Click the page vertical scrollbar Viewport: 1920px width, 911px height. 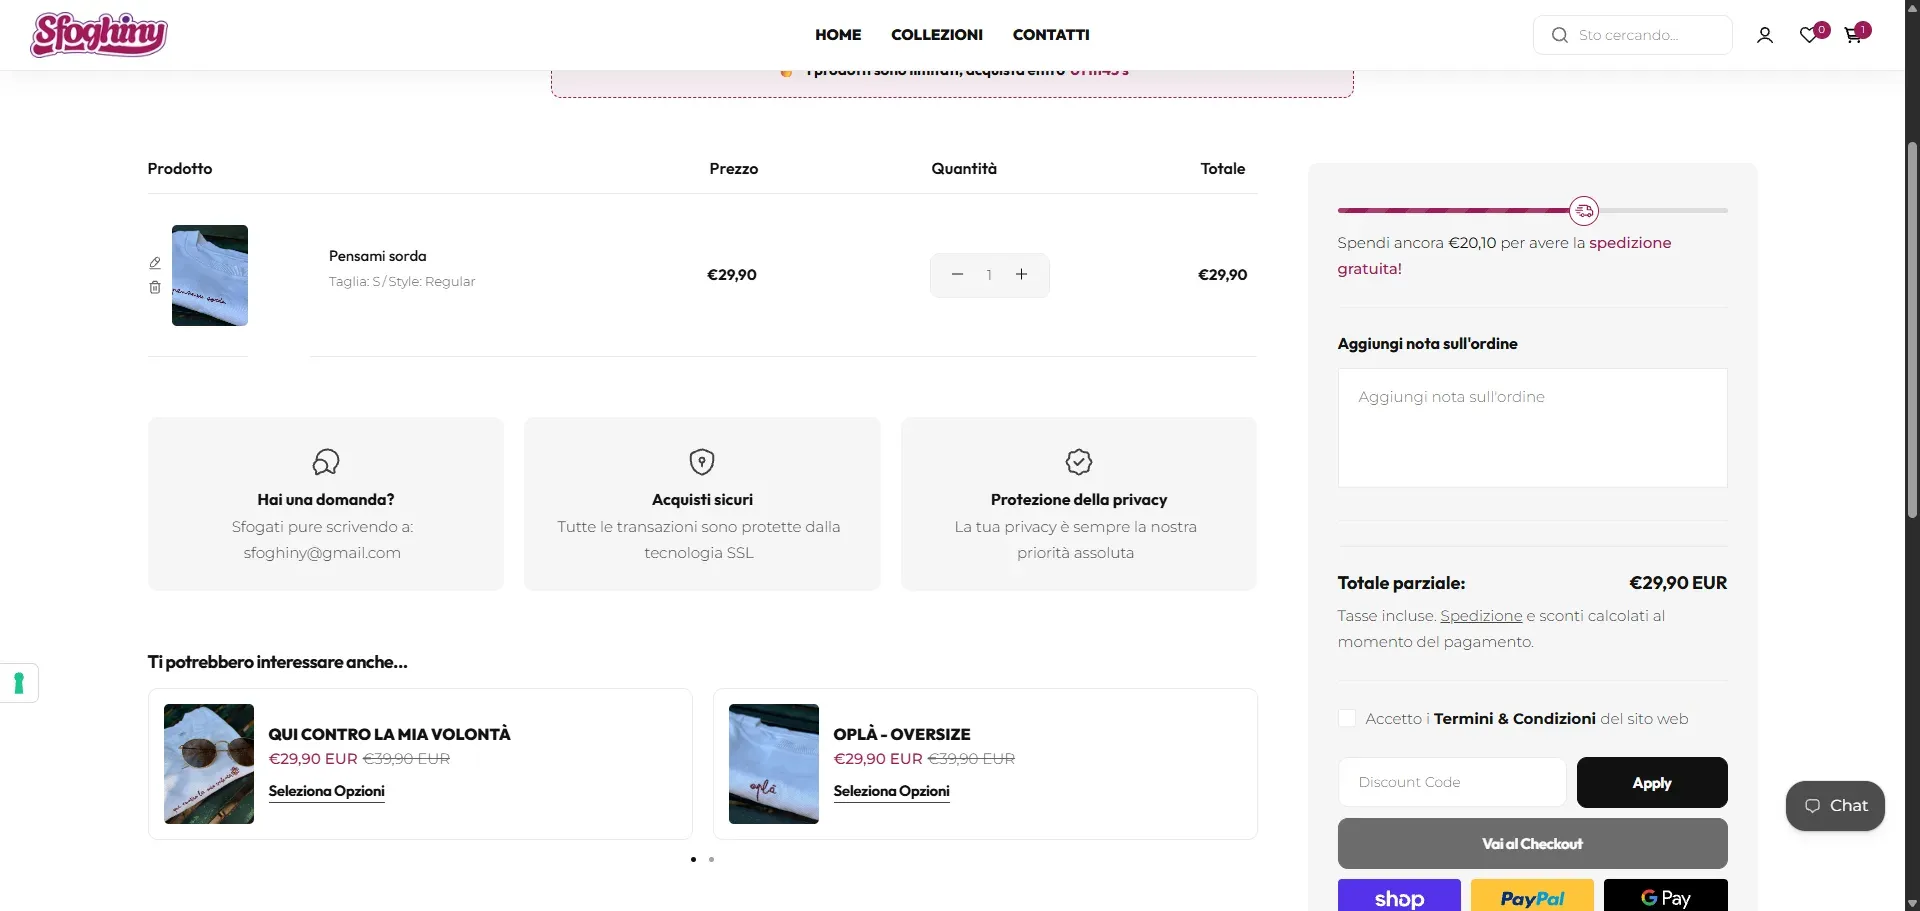(1912, 330)
